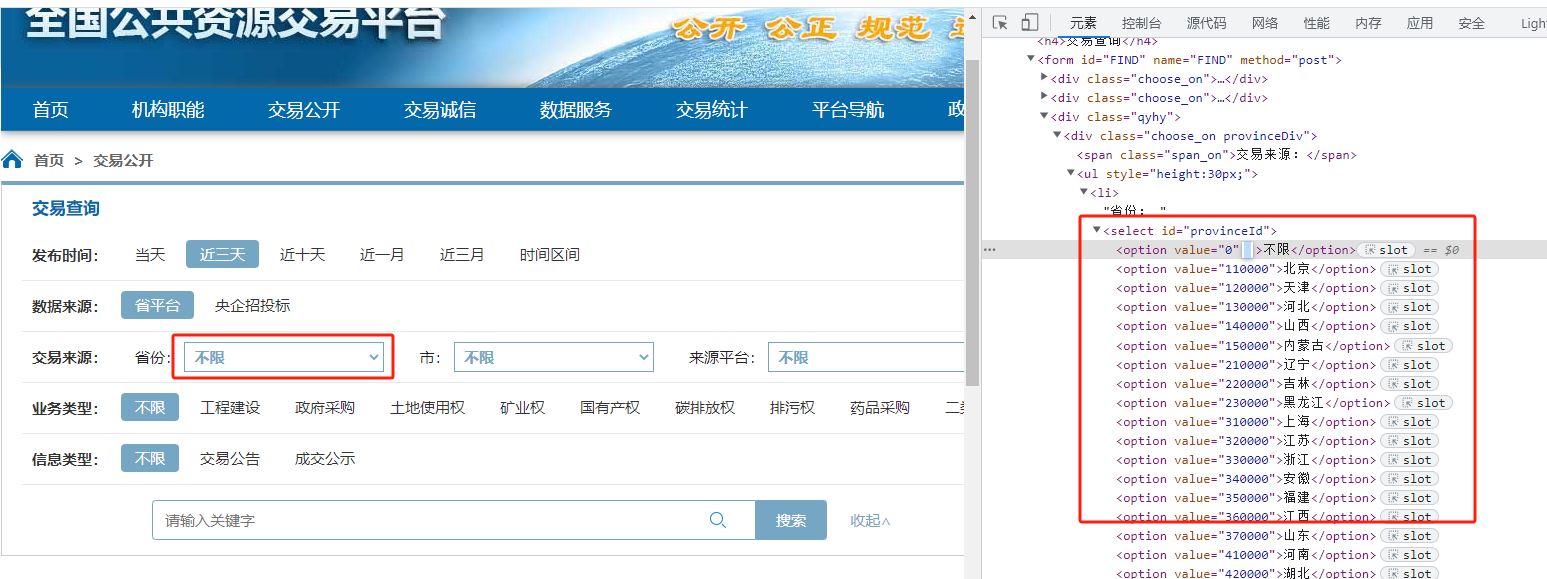The height and width of the screenshot is (579, 1547).
Task: Select 当天 publish time filter
Action: tap(150, 254)
